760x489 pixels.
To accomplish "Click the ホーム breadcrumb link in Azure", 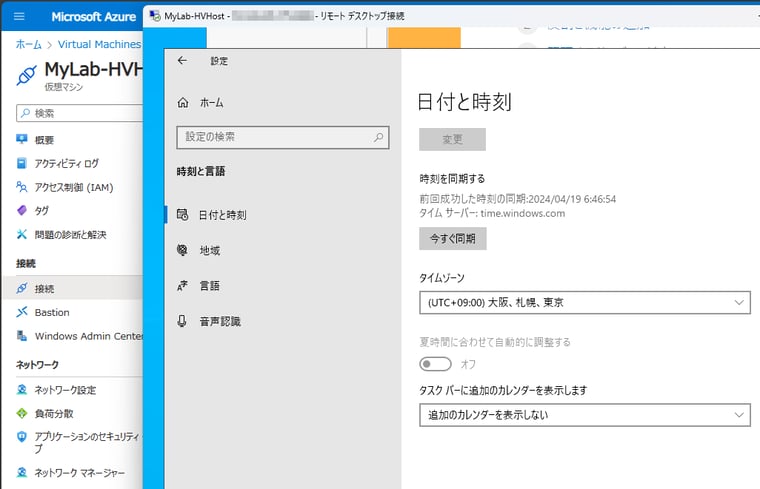I will (x=29, y=44).
